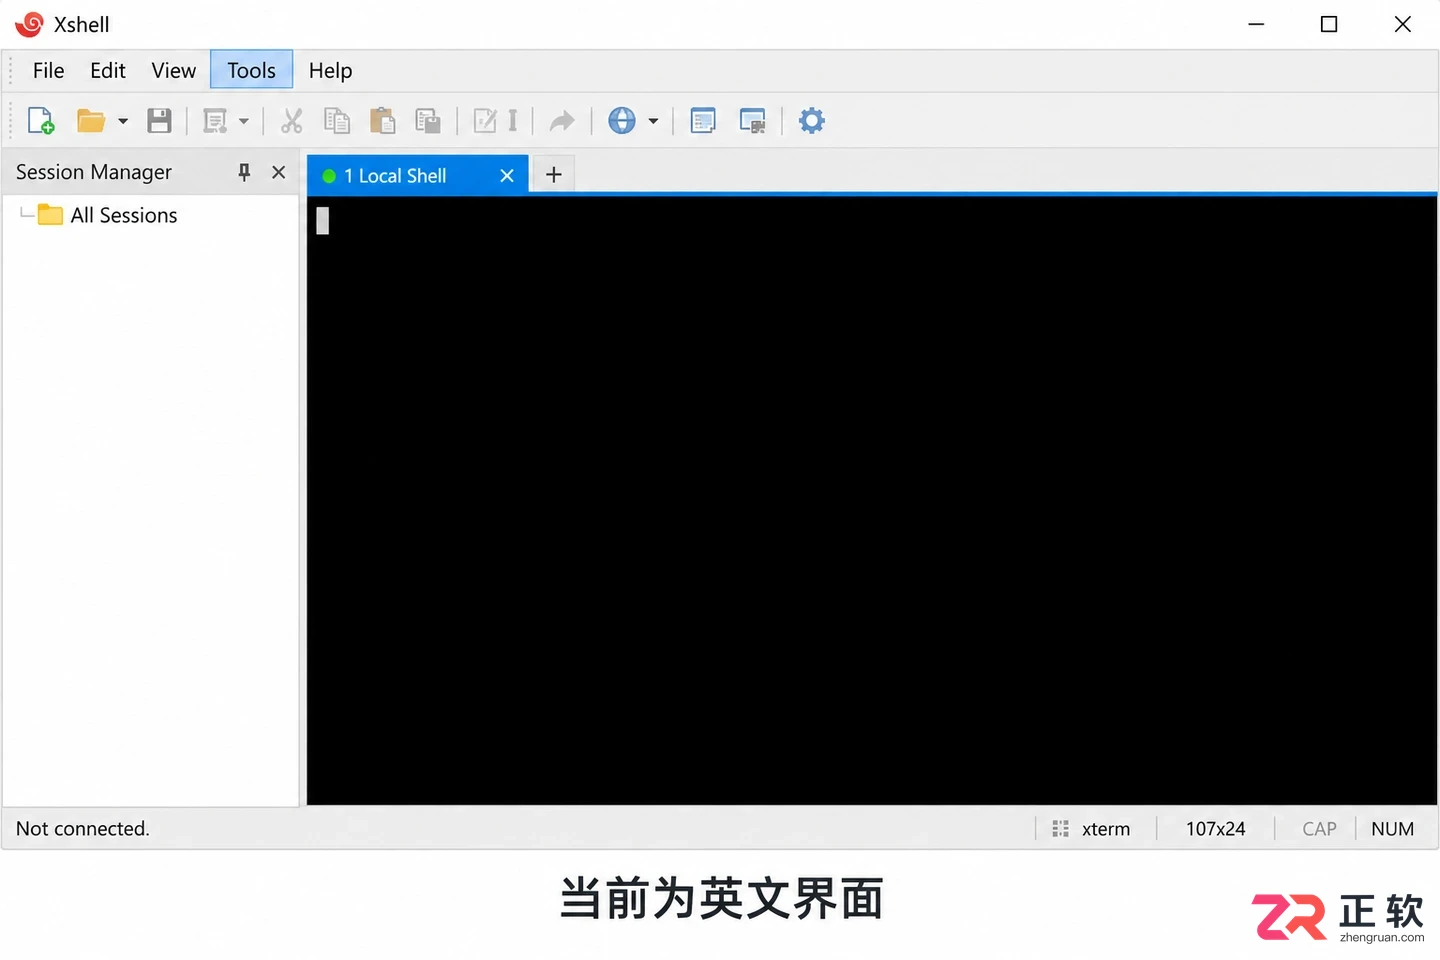Click the curved arrow toolbar icon
The image size is (1440, 960).
[562, 121]
